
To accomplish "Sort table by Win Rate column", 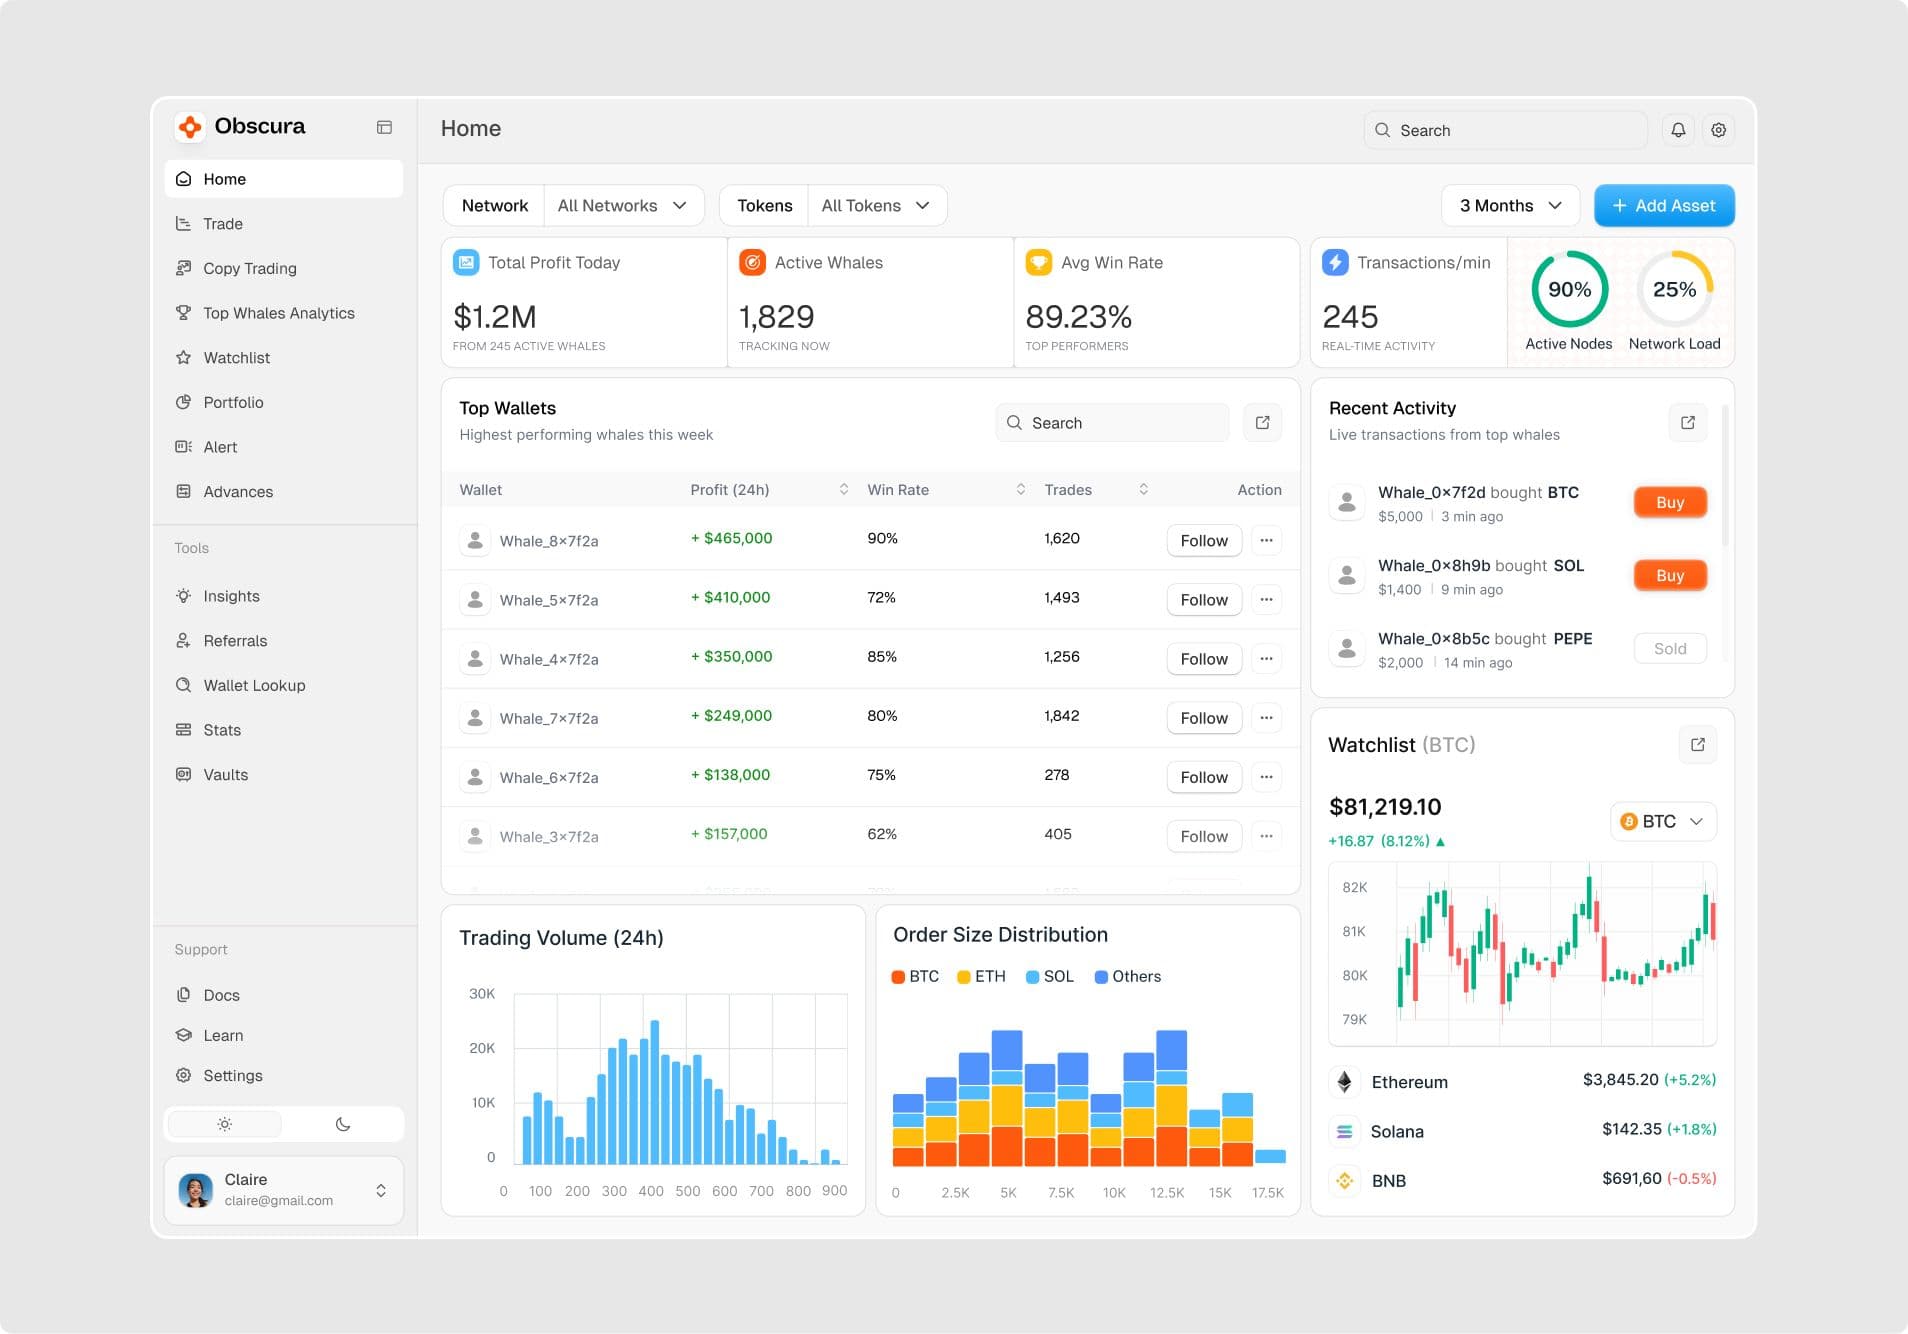I will (1021, 490).
